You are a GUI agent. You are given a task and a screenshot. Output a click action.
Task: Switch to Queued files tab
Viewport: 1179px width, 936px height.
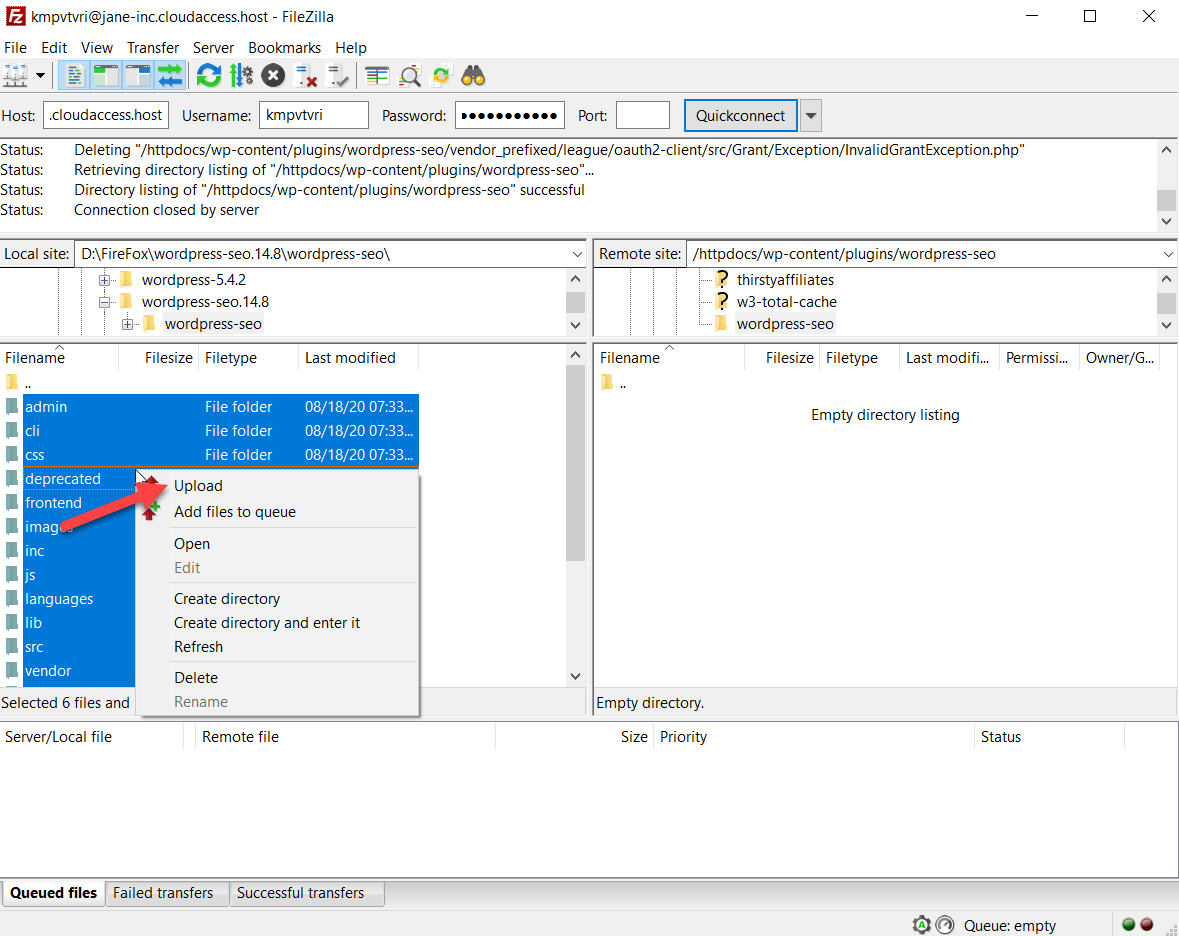(x=53, y=893)
